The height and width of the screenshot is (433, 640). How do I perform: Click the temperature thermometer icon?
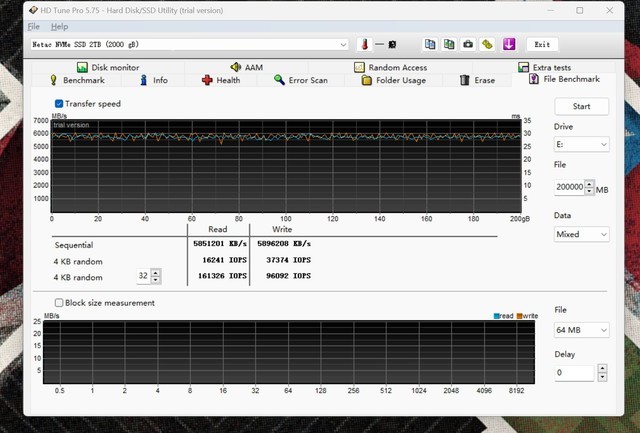coord(365,45)
